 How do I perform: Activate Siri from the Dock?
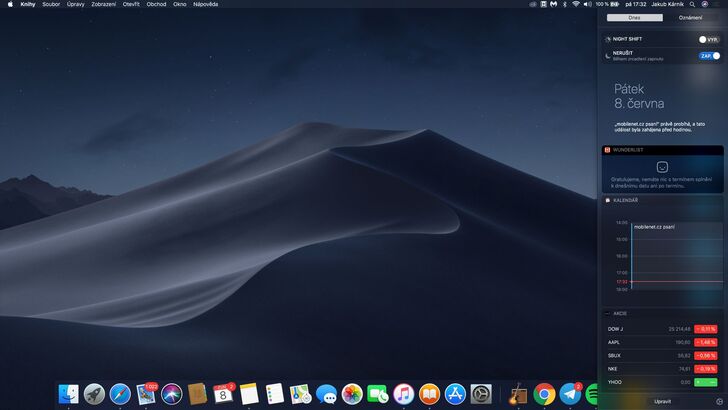coord(172,394)
